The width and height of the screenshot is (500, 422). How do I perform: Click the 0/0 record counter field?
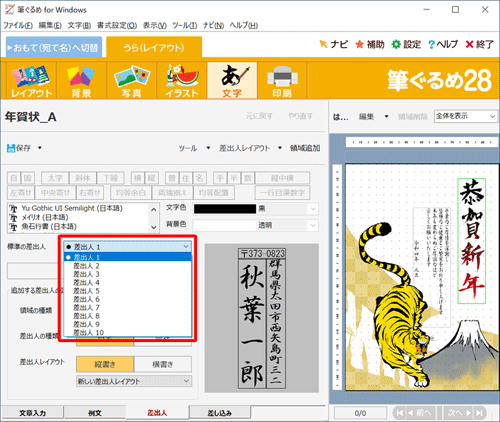point(360,413)
